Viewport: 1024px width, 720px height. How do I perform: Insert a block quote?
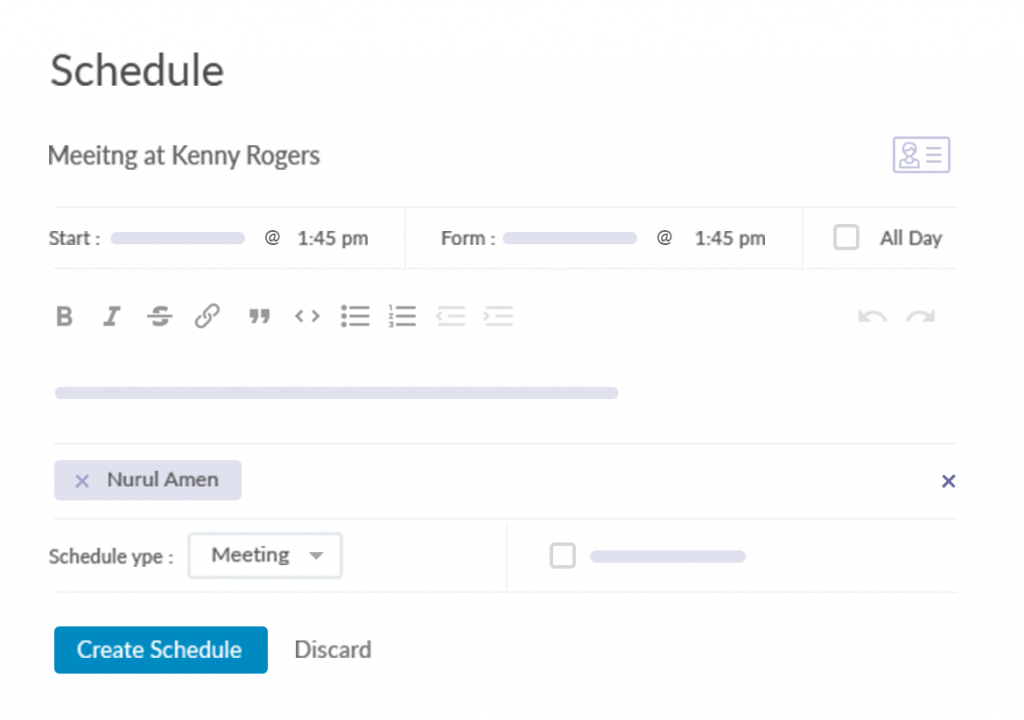[x=260, y=317]
